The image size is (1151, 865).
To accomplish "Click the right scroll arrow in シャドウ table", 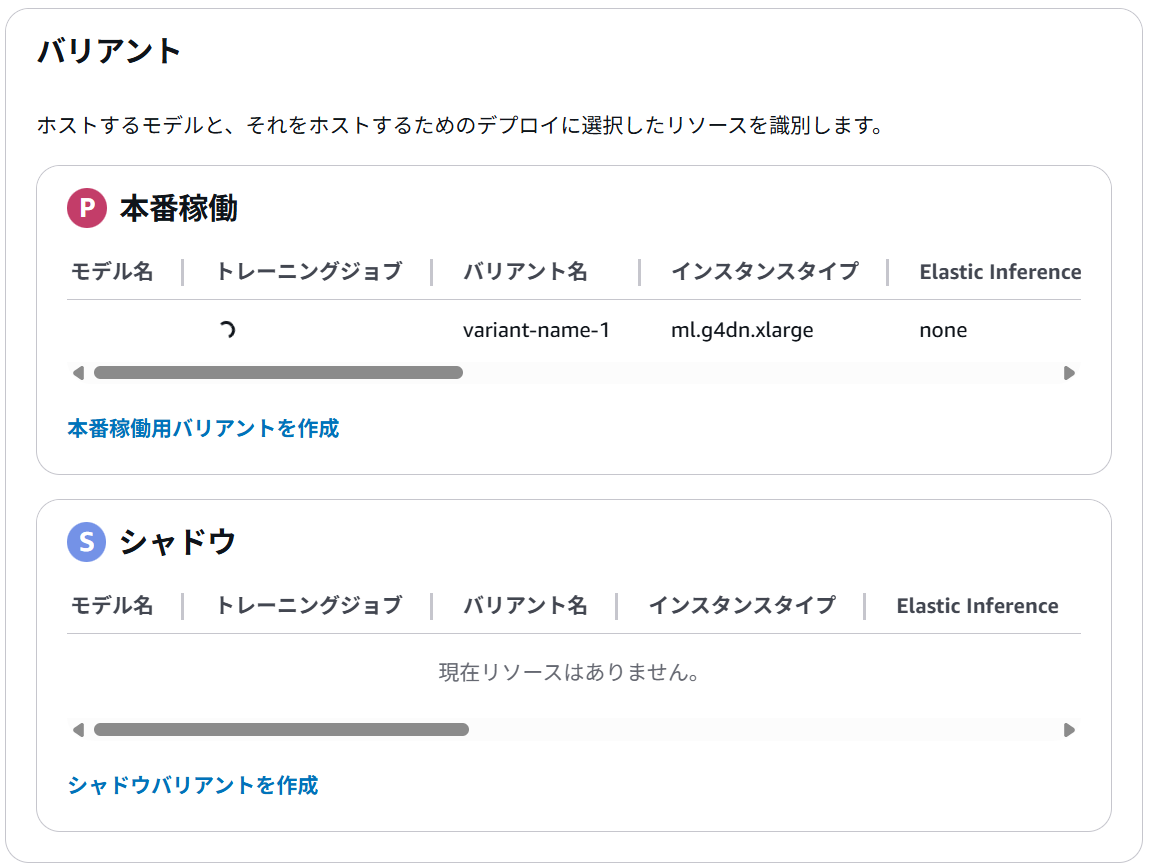I will pos(1069,729).
